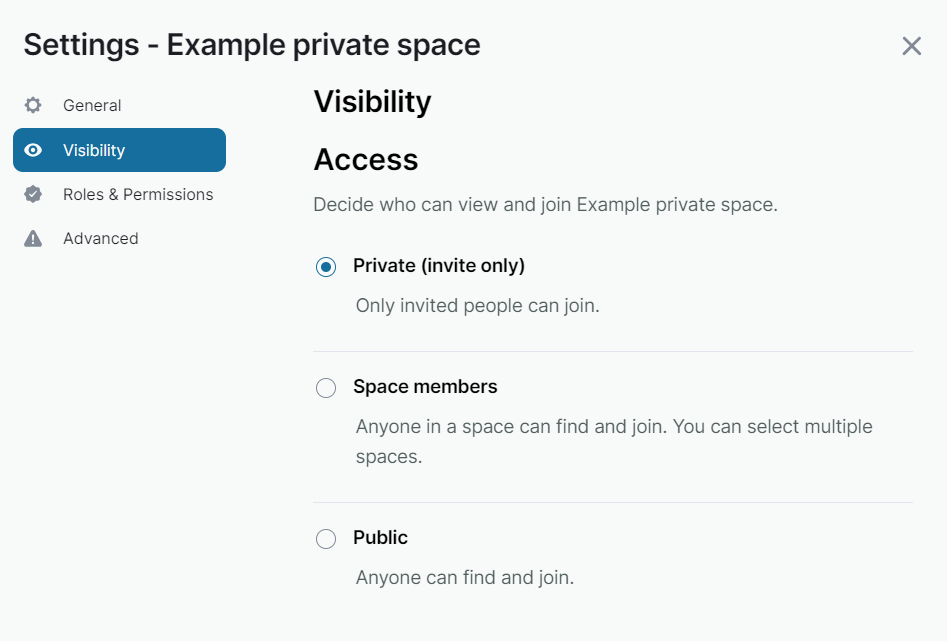The image size is (947, 641).
Task: Click the "Private (invite only)" option label
Action: pyautogui.click(x=439, y=265)
